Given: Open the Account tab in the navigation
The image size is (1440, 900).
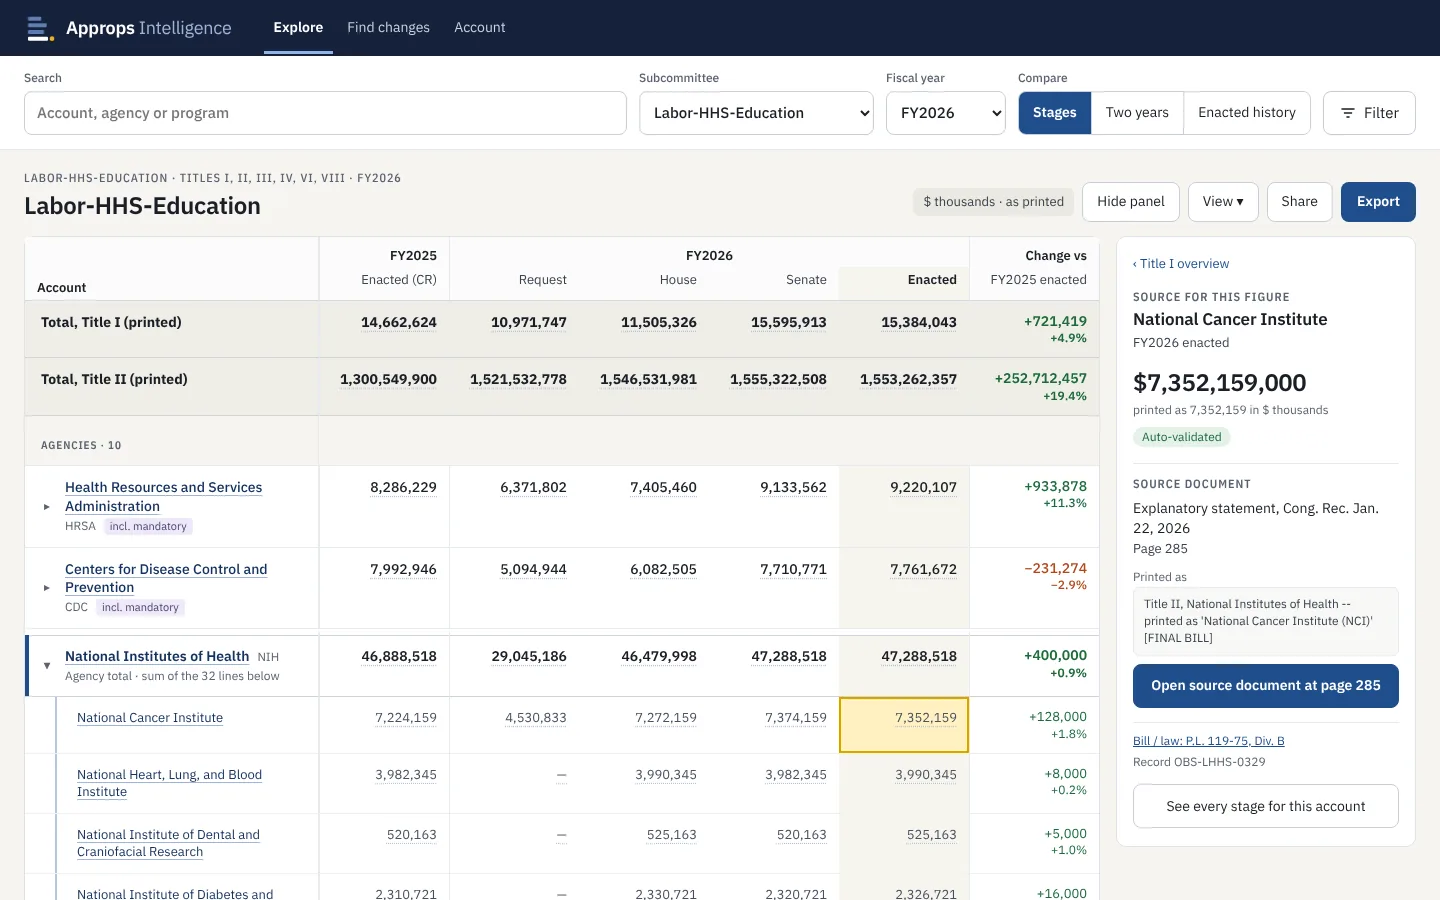Looking at the screenshot, I should coord(480,28).
